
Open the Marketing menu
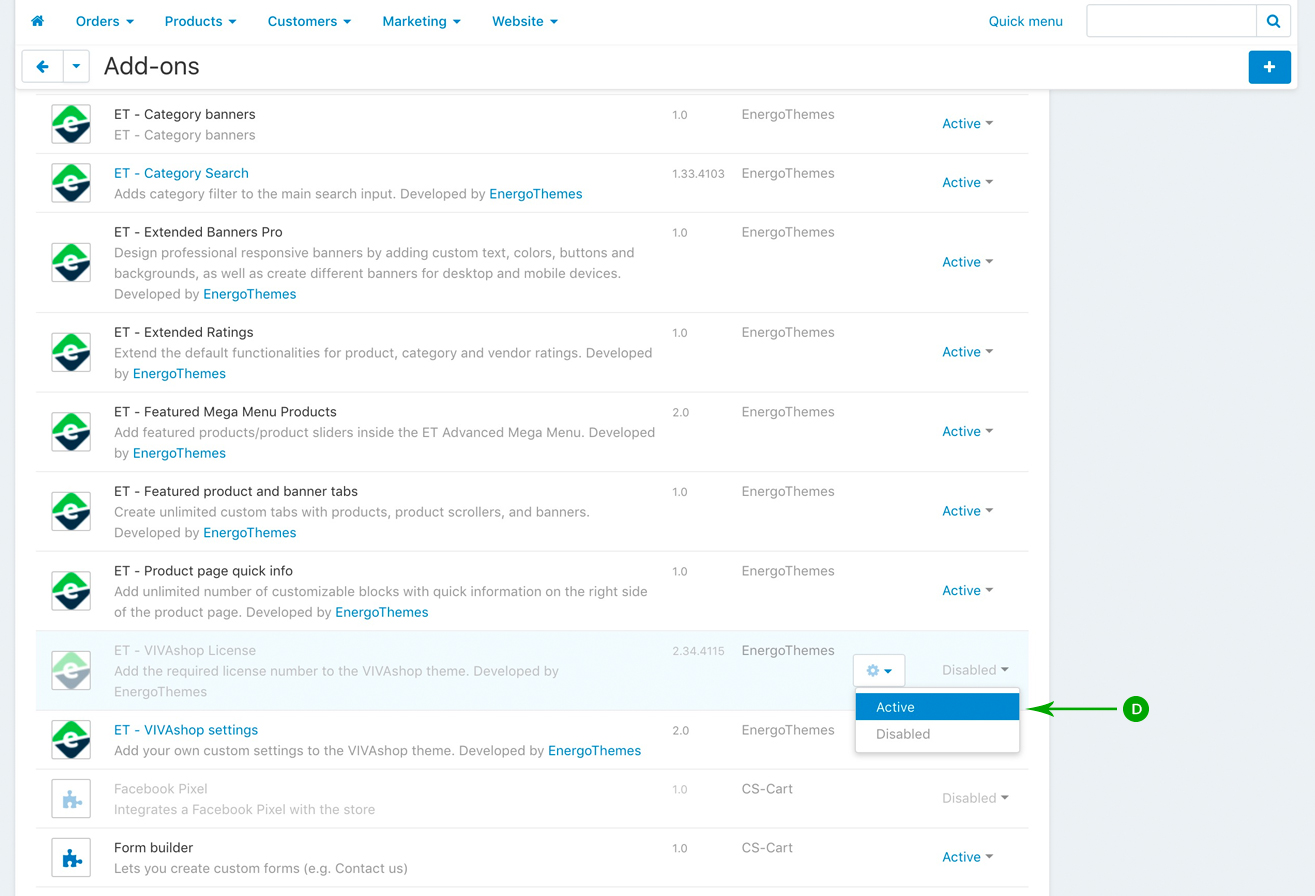tap(421, 21)
